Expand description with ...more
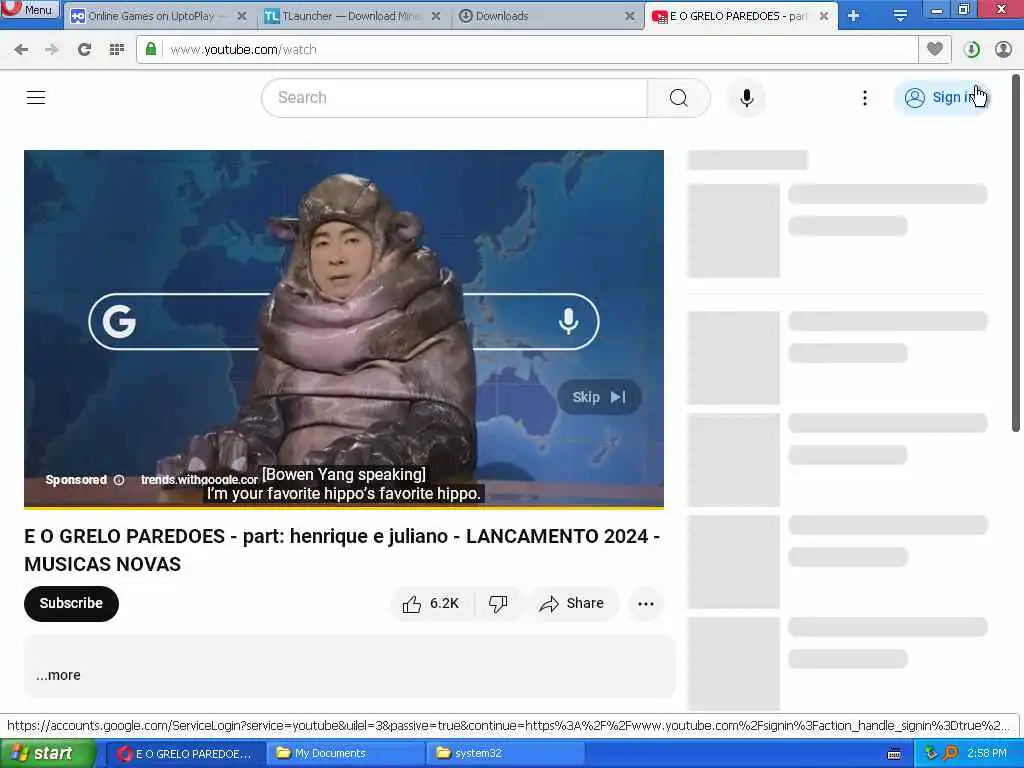1024x768 pixels. [x=58, y=675]
